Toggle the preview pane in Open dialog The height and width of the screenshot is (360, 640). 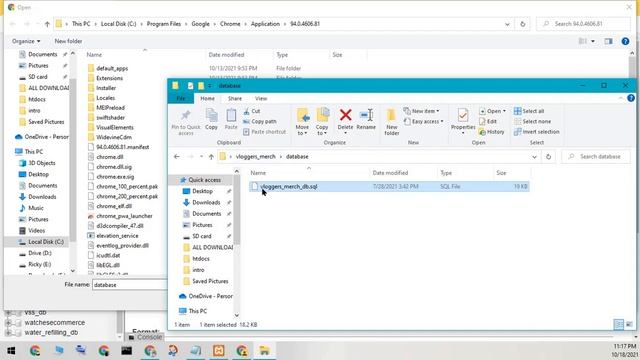coord(608,41)
